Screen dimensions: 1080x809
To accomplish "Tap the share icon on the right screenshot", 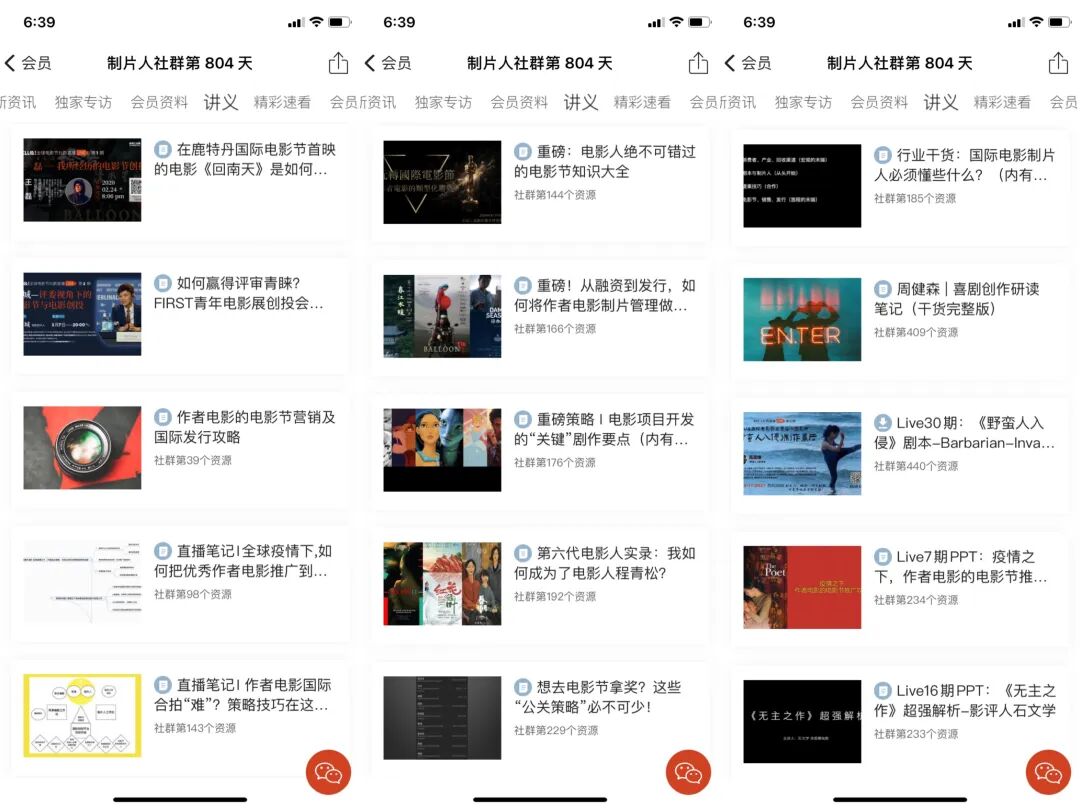I will (1057, 61).
